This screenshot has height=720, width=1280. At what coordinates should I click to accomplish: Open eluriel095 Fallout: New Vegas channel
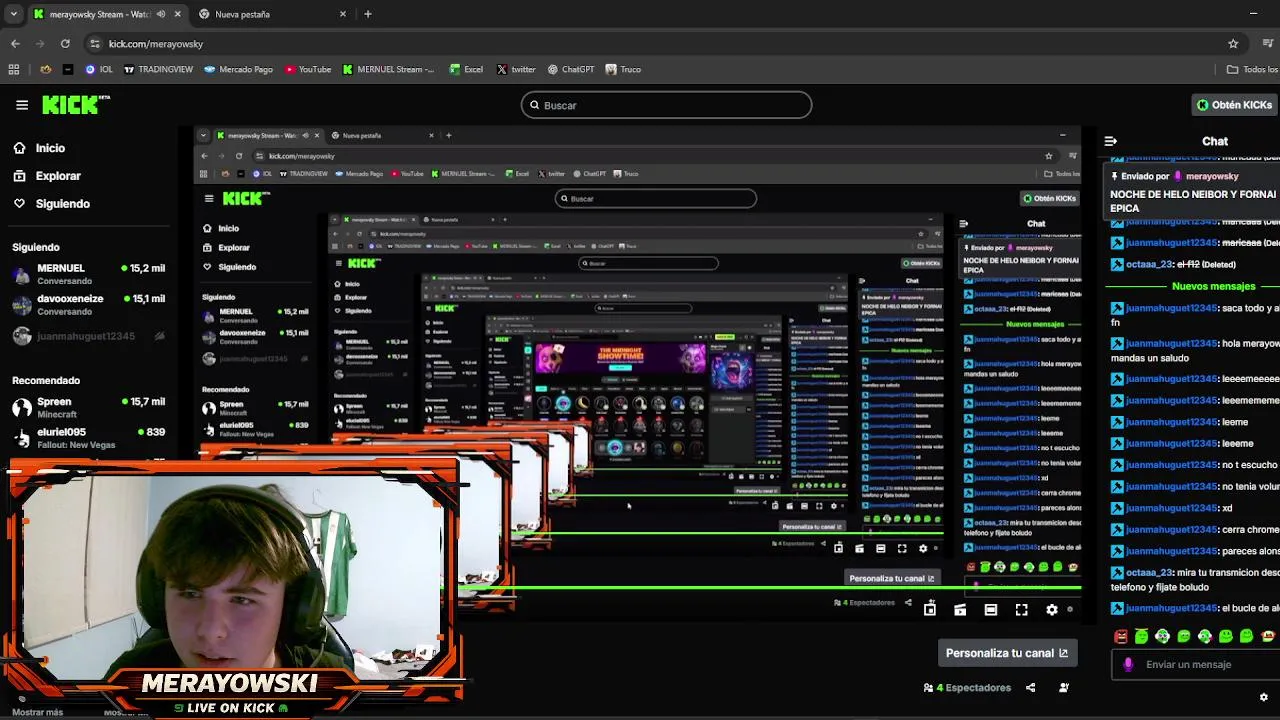[x=88, y=437]
